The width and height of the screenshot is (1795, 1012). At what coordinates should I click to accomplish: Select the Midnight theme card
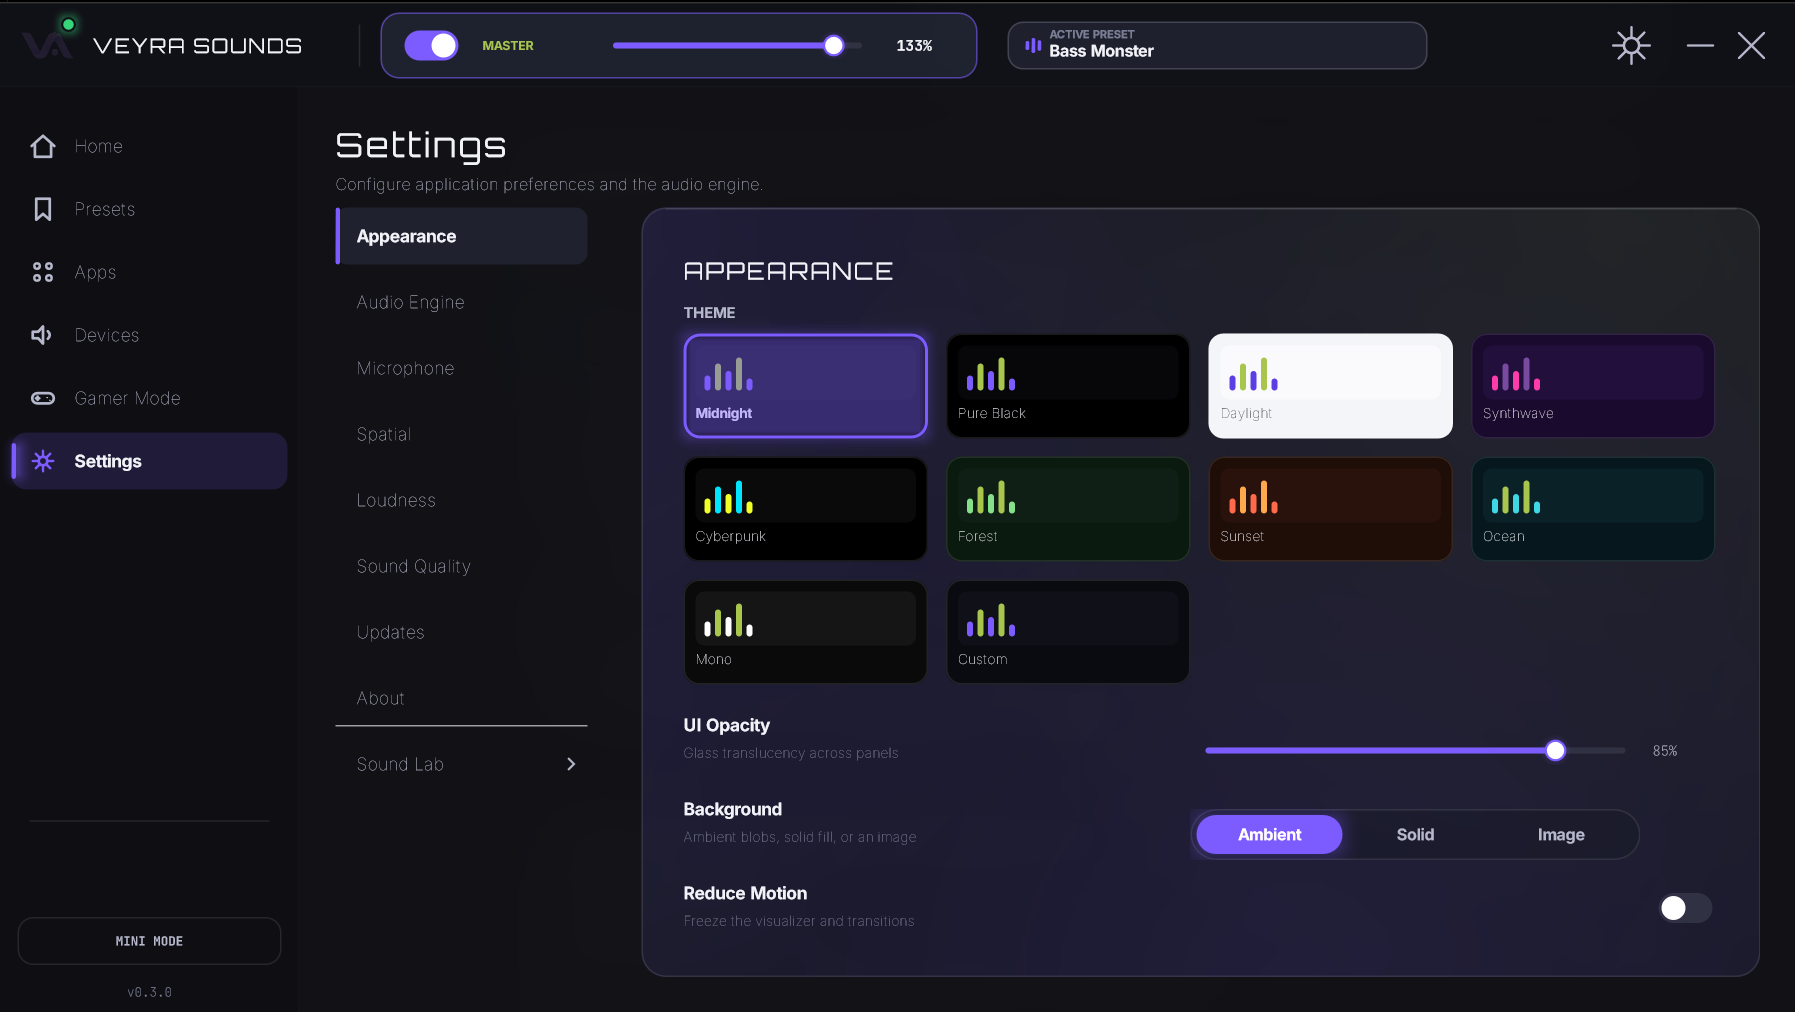tap(805, 386)
